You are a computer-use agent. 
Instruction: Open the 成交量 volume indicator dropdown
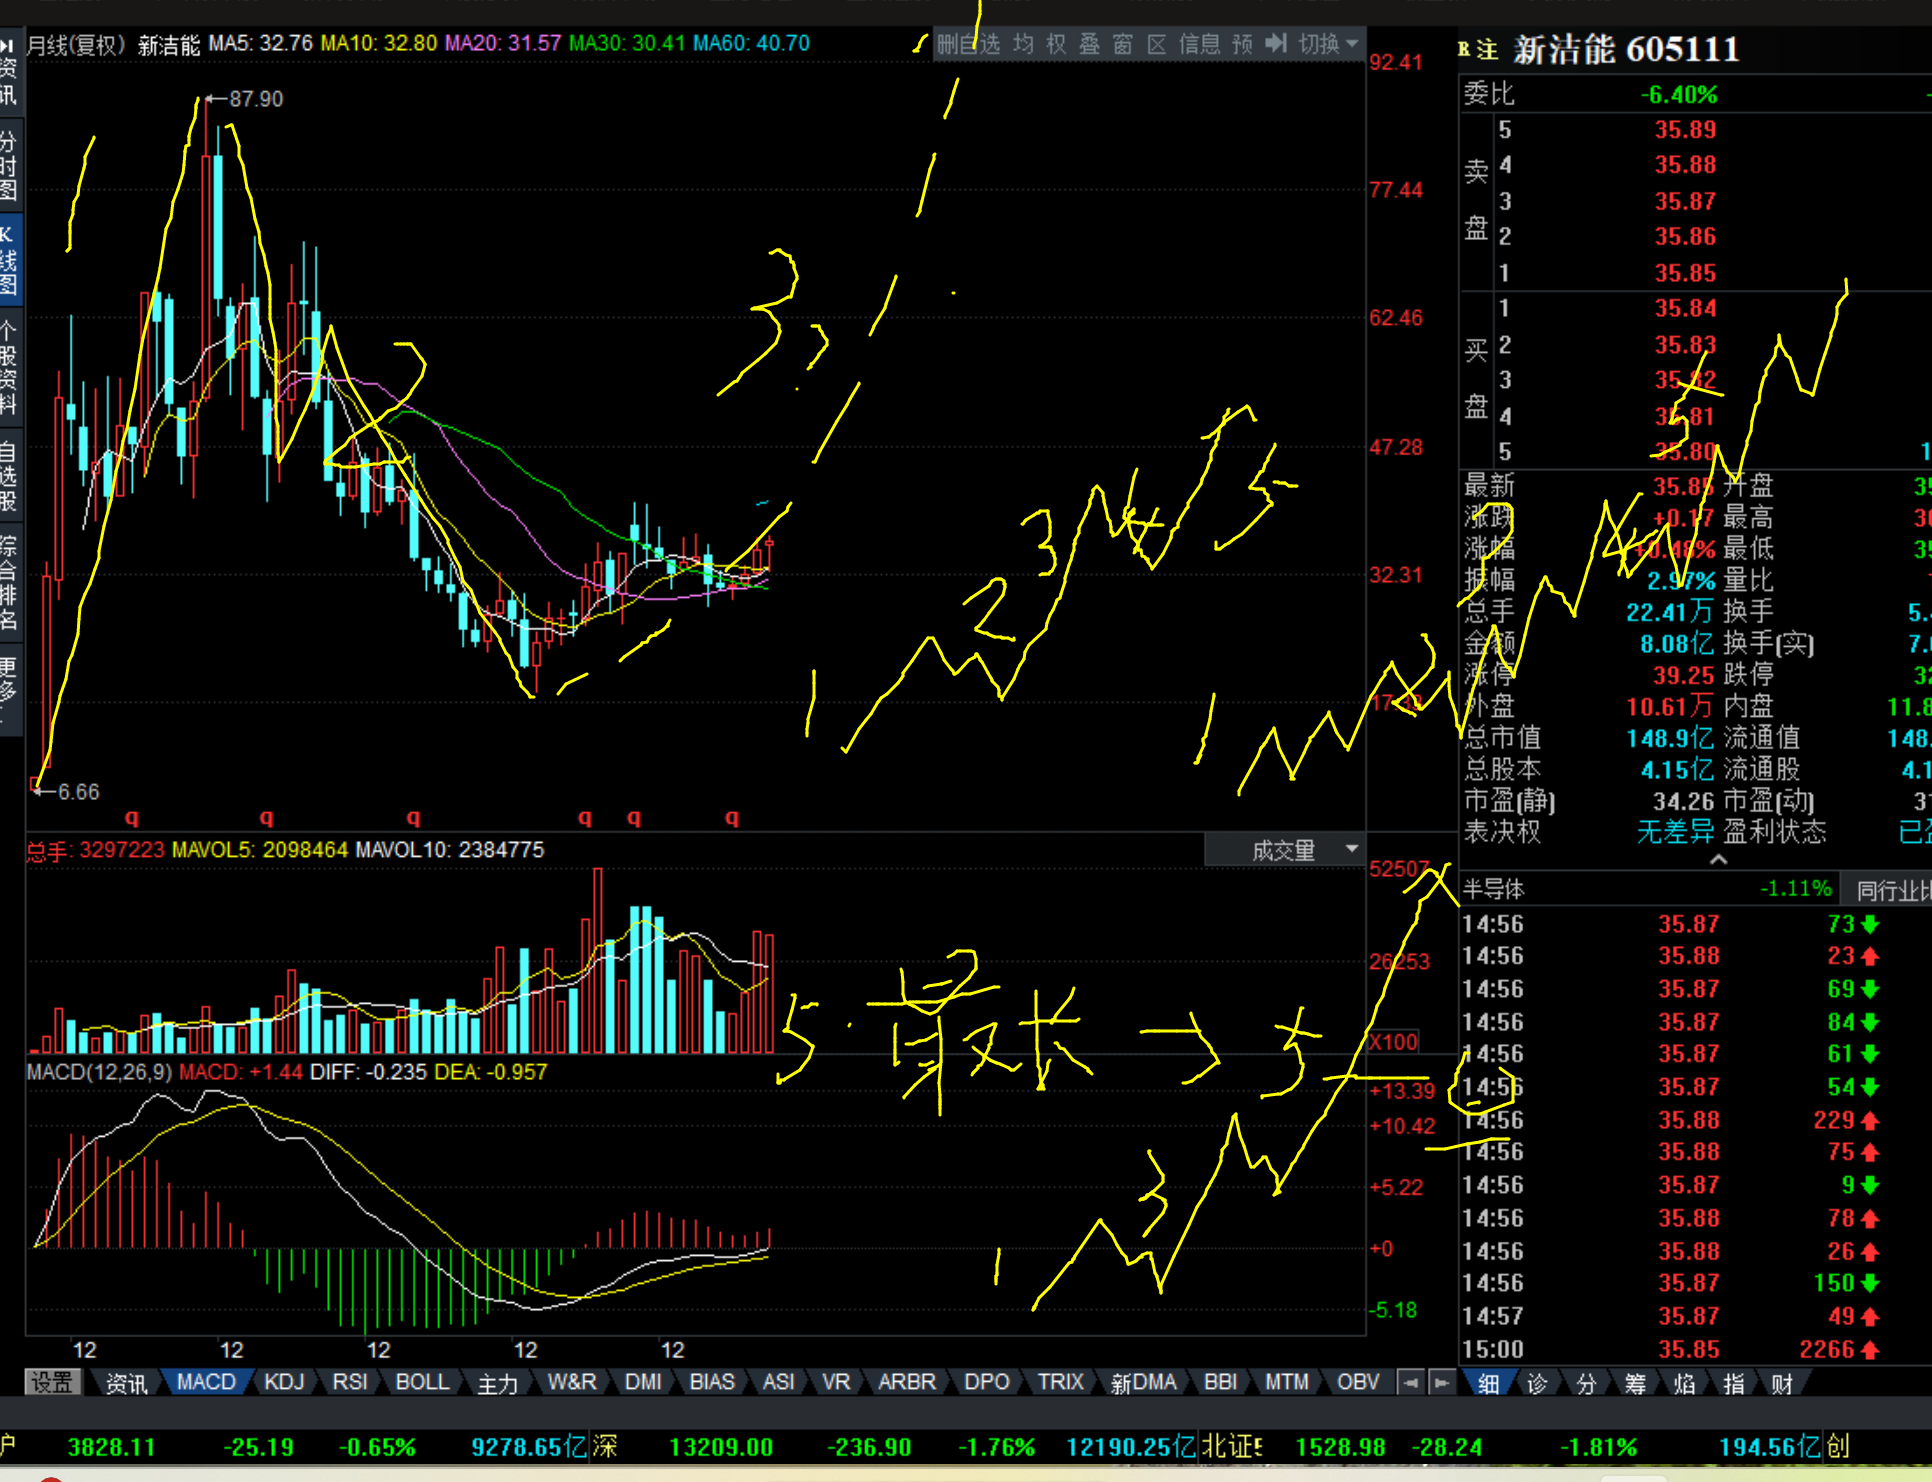pyautogui.click(x=1285, y=850)
